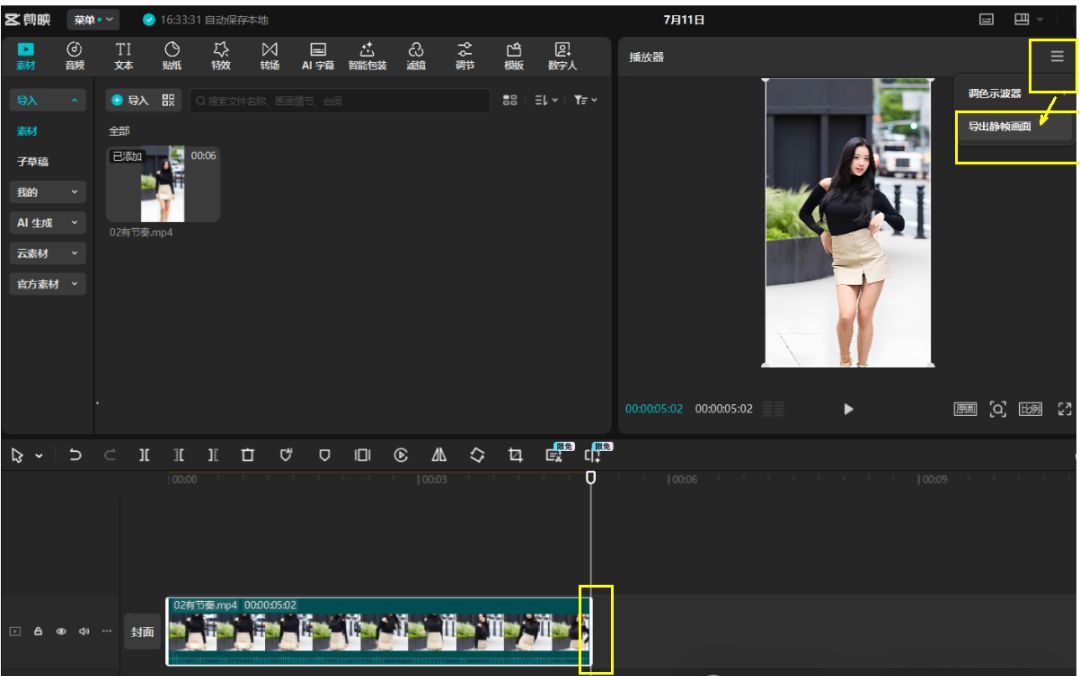Switch to the 文本 (Text) tab
This screenshot has height=676, width=1080.
click(123, 56)
